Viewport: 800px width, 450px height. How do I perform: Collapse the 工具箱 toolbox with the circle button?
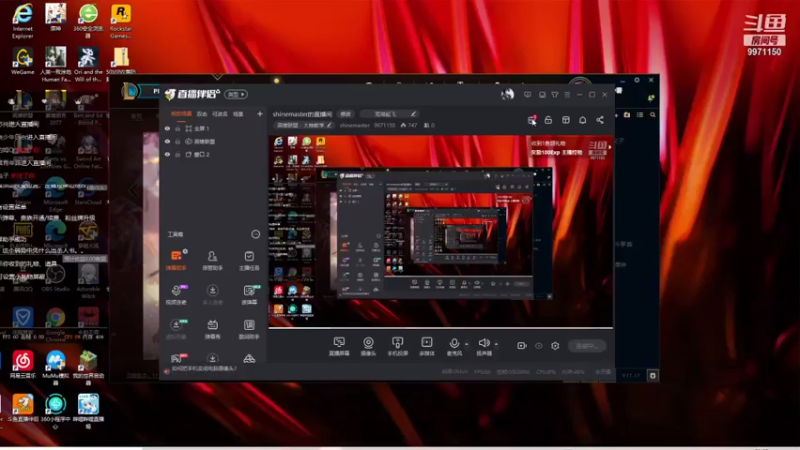point(256,234)
